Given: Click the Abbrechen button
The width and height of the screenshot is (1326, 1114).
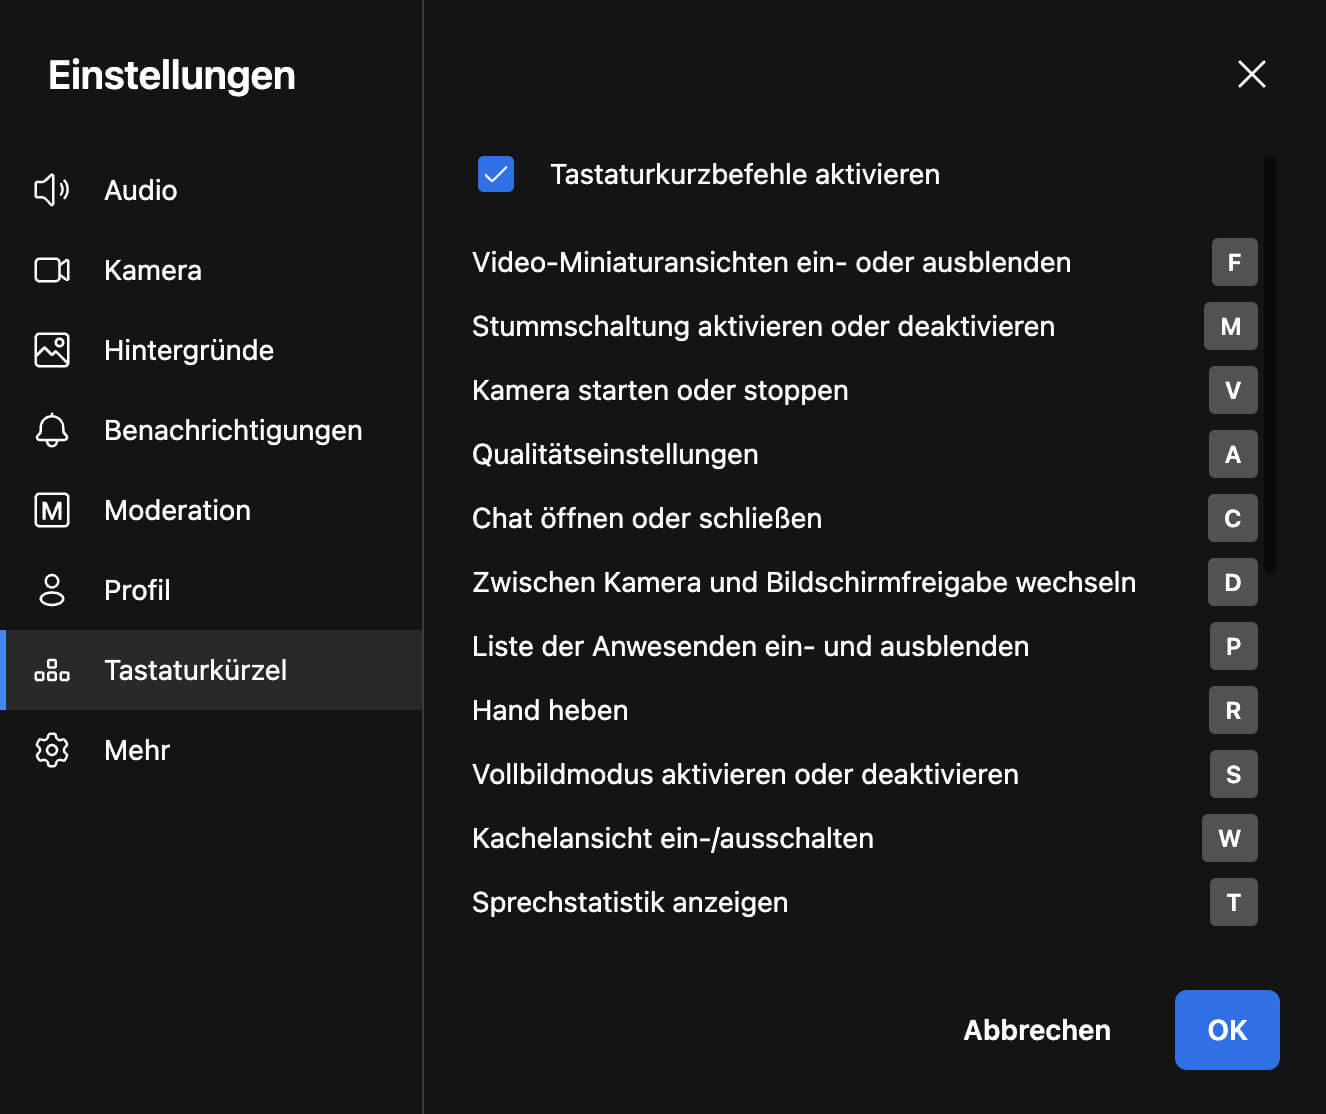Looking at the screenshot, I should coord(1037,1030).
